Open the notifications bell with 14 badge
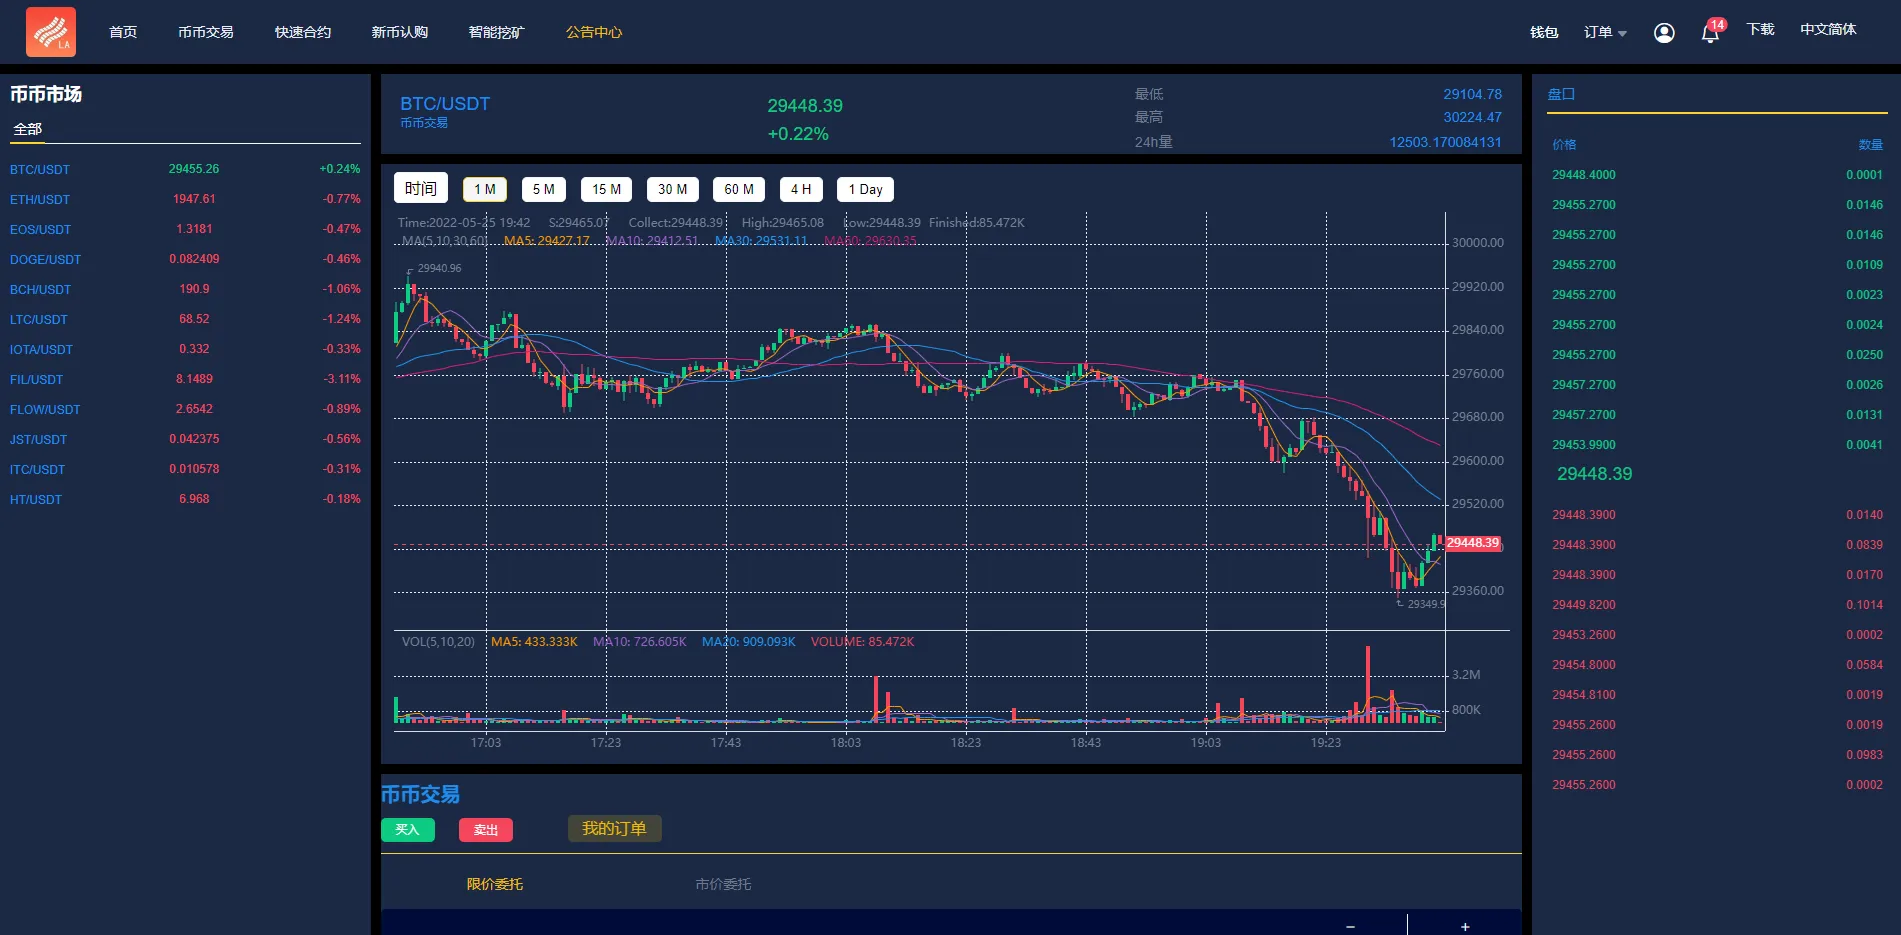Viewport: 1901px width, 935px height. [x=1710, y=33]
